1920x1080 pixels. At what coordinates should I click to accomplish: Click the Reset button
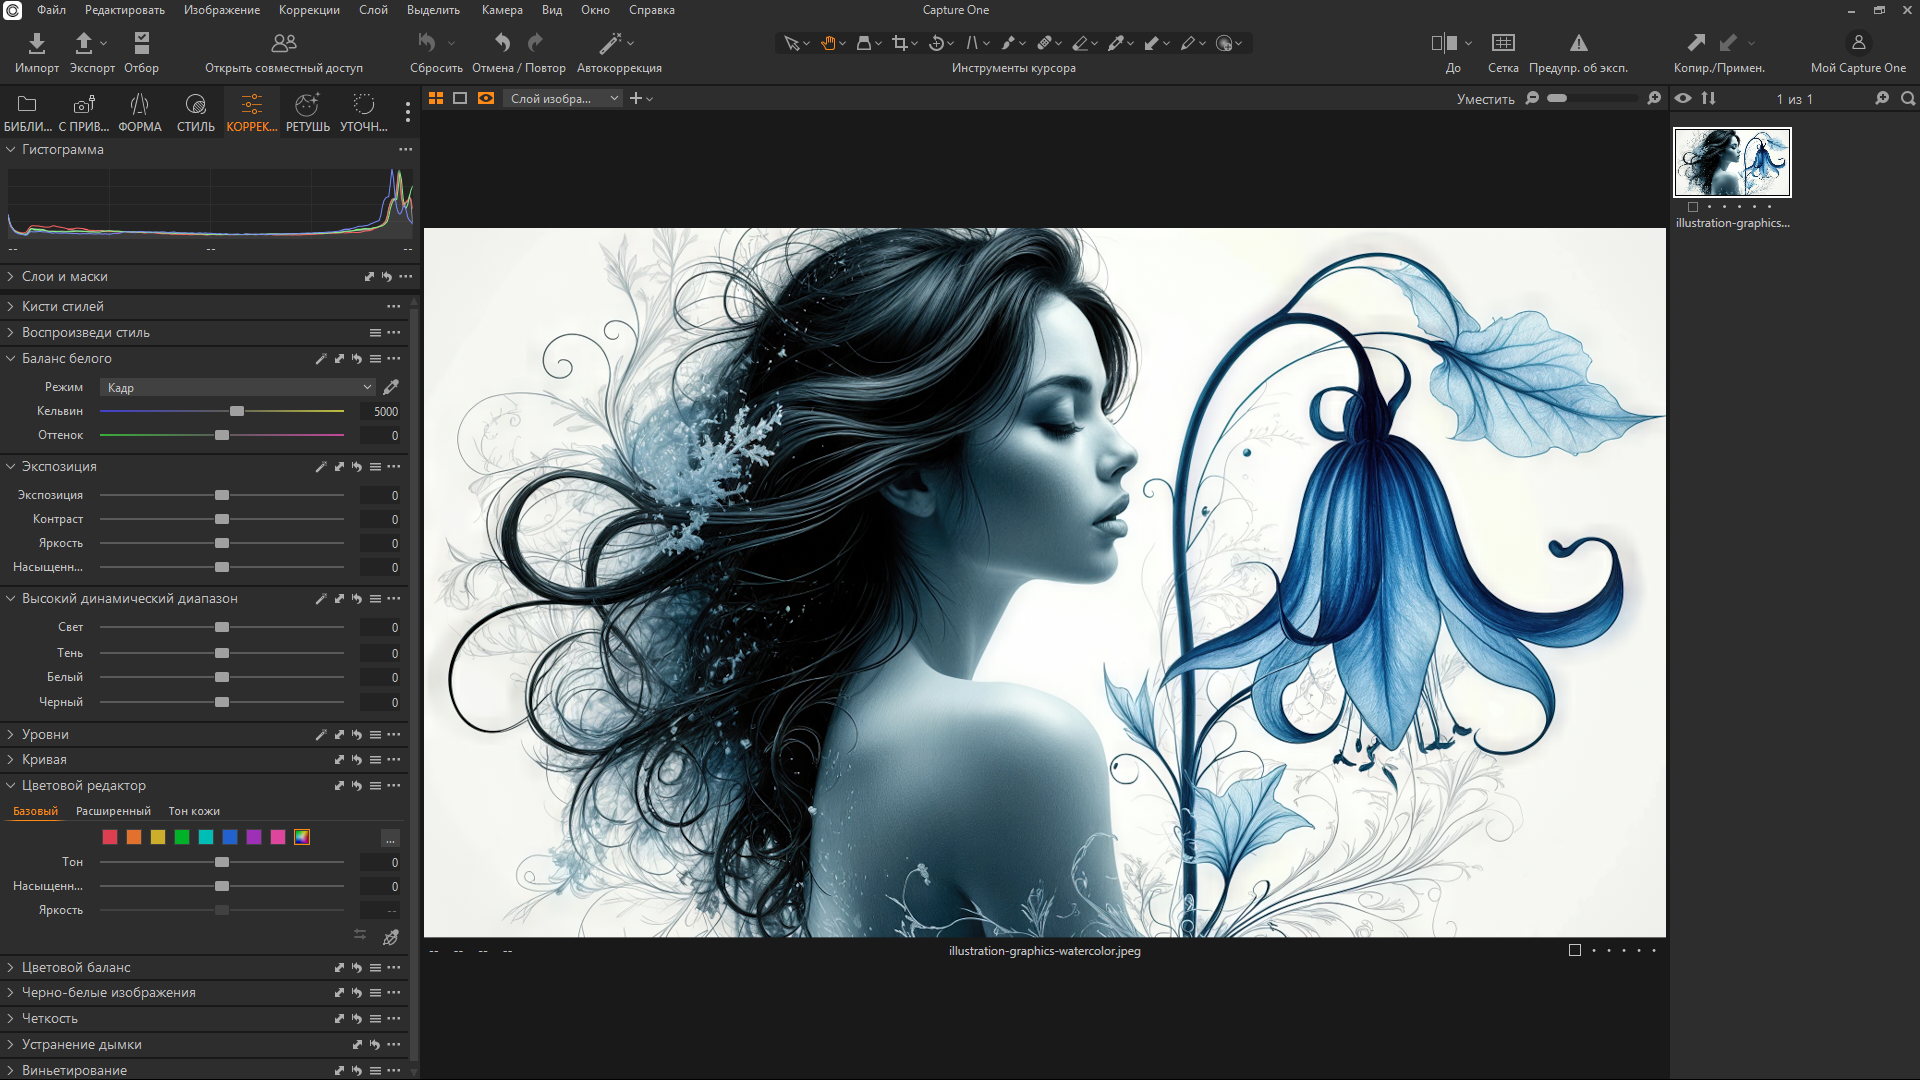427,43
